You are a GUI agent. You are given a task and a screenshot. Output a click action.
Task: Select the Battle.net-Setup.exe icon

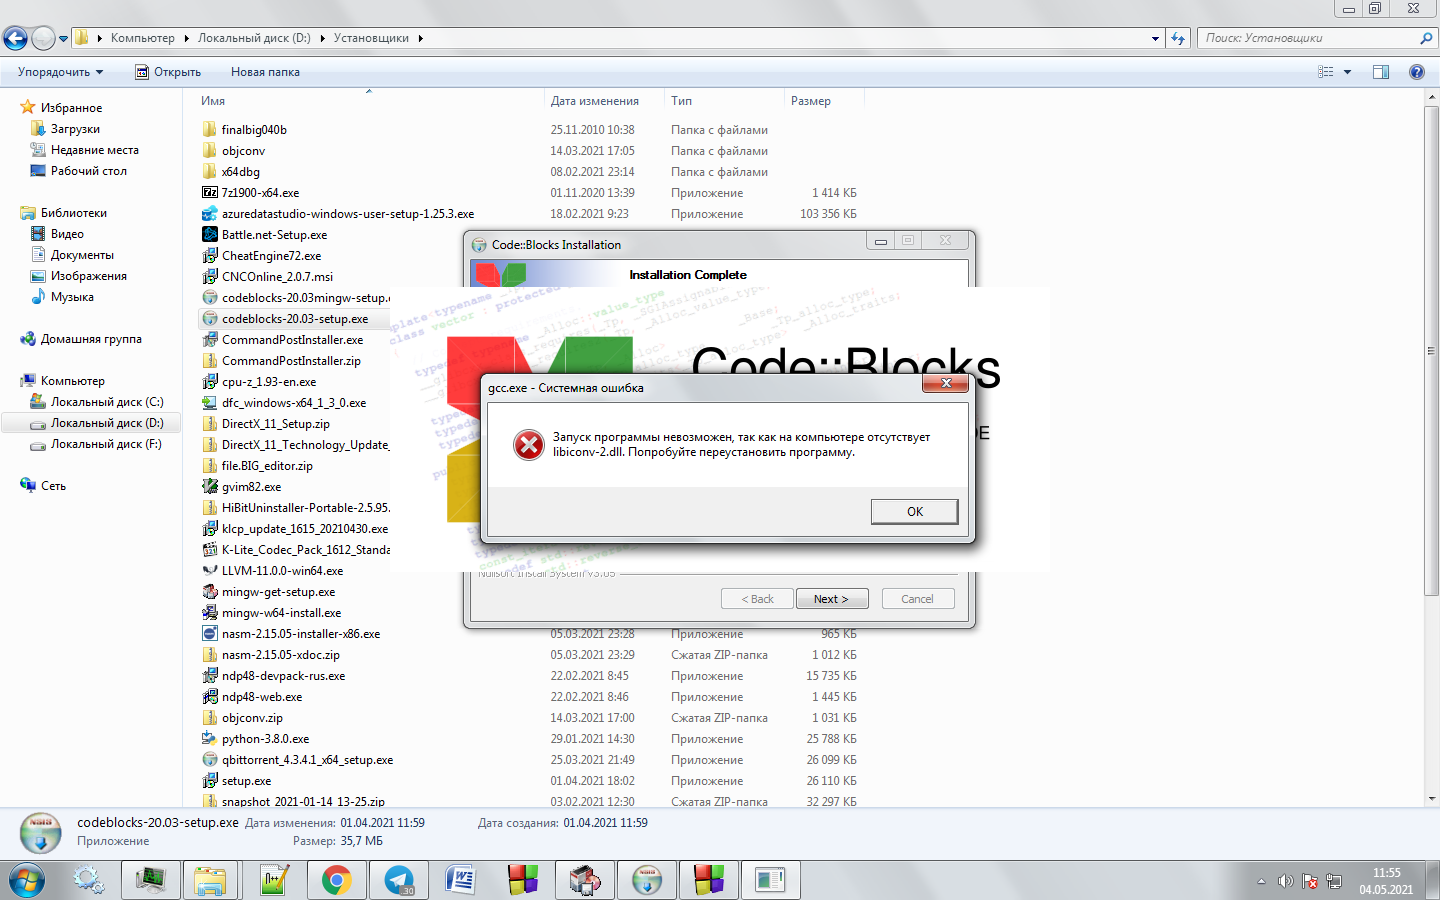pos(210,235)
